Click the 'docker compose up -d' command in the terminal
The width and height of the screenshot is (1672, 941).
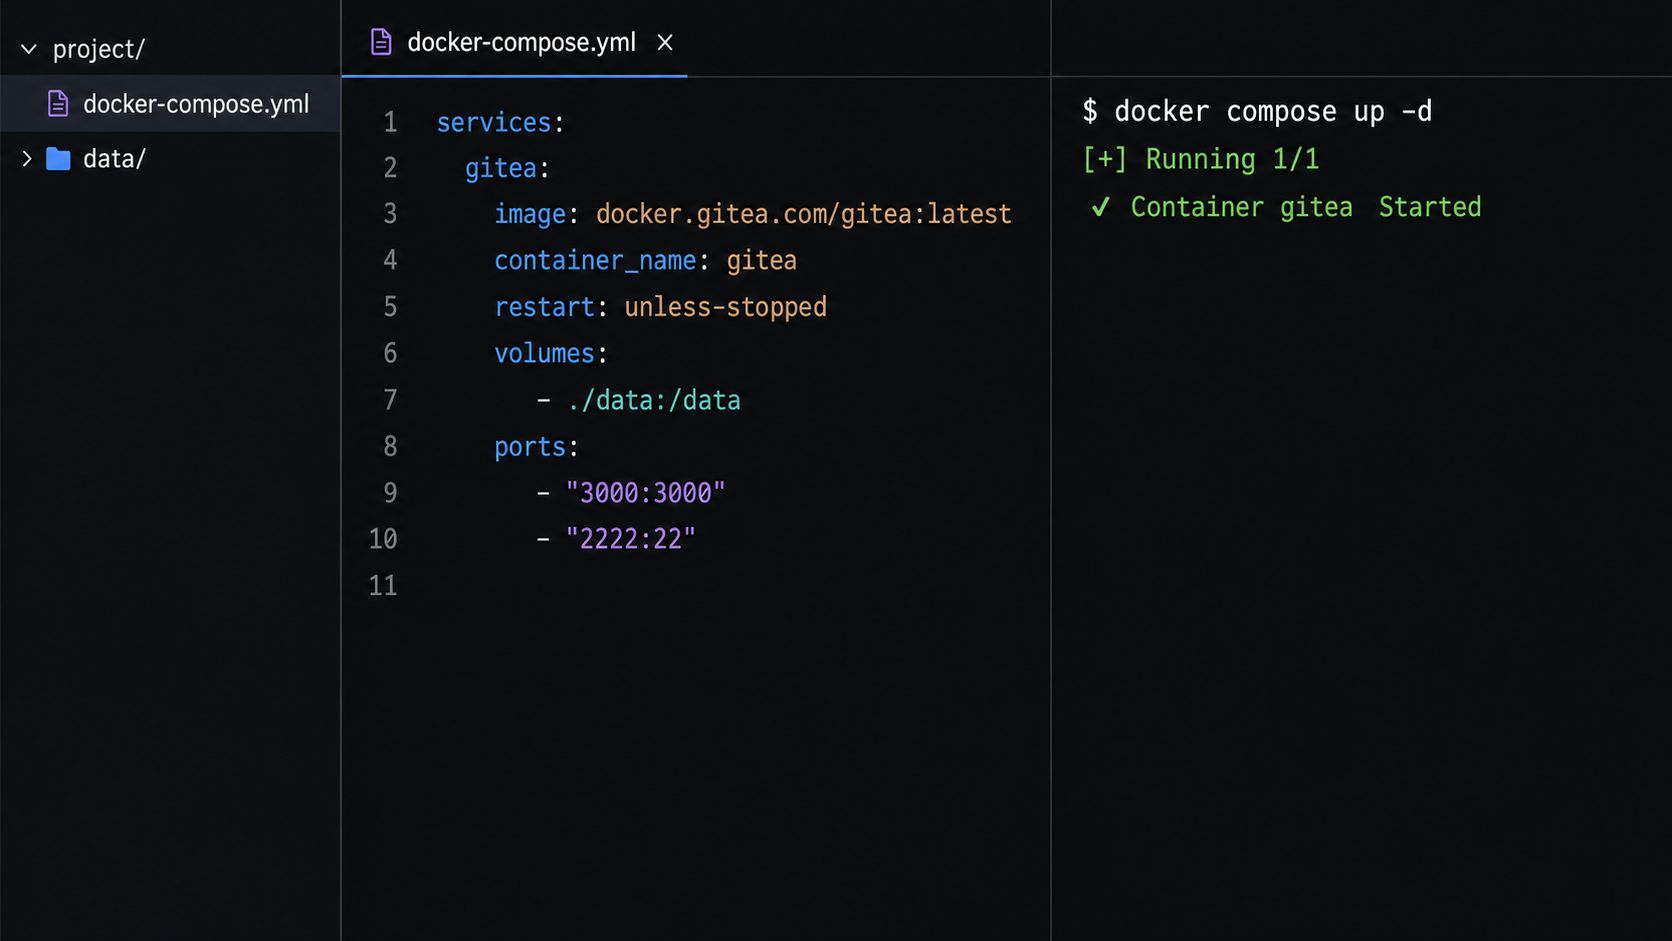point(1273,111)
